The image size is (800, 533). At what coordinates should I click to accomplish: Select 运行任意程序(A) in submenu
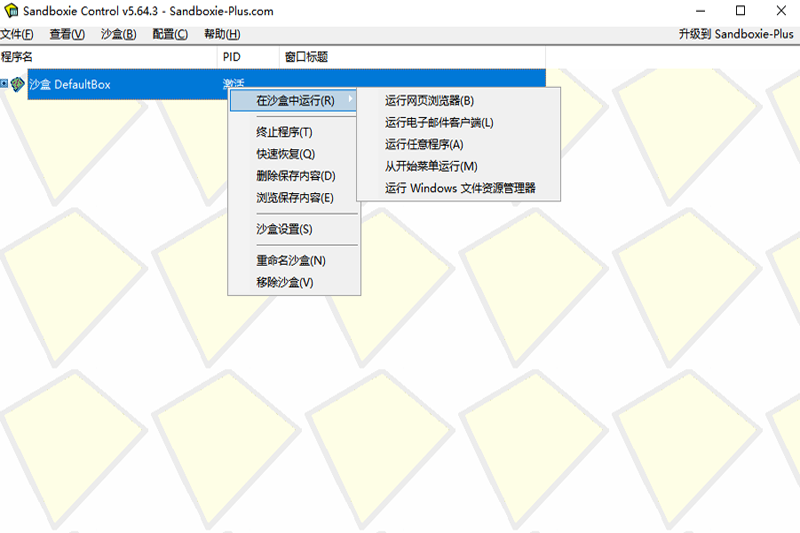458,145
